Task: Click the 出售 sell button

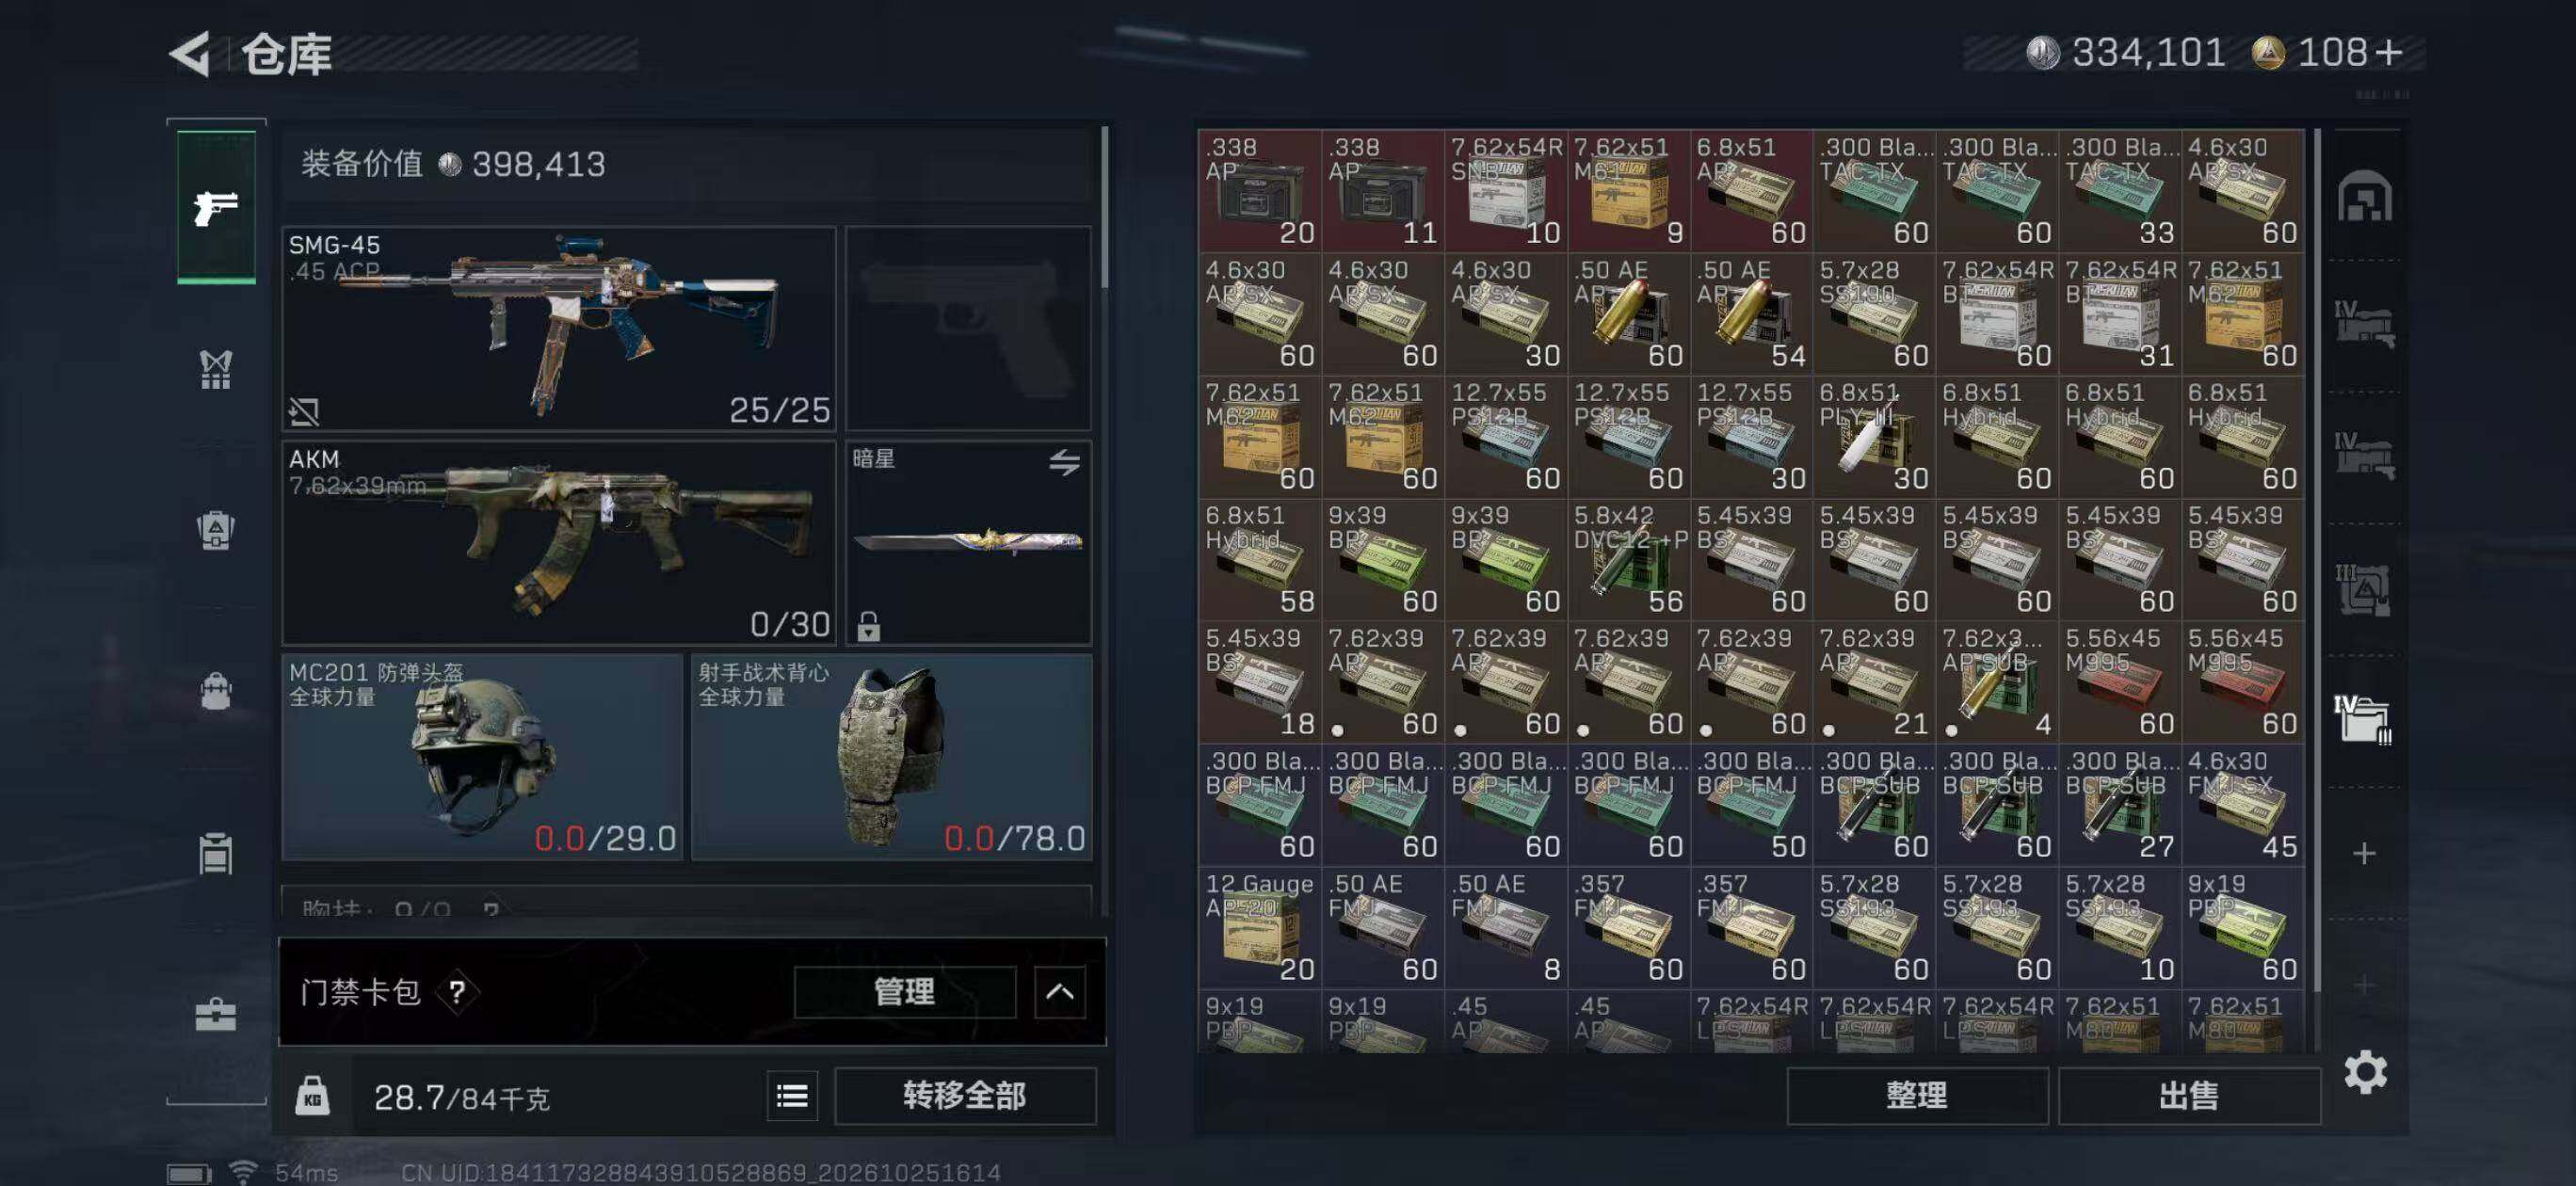Action: point(2189,1095)
